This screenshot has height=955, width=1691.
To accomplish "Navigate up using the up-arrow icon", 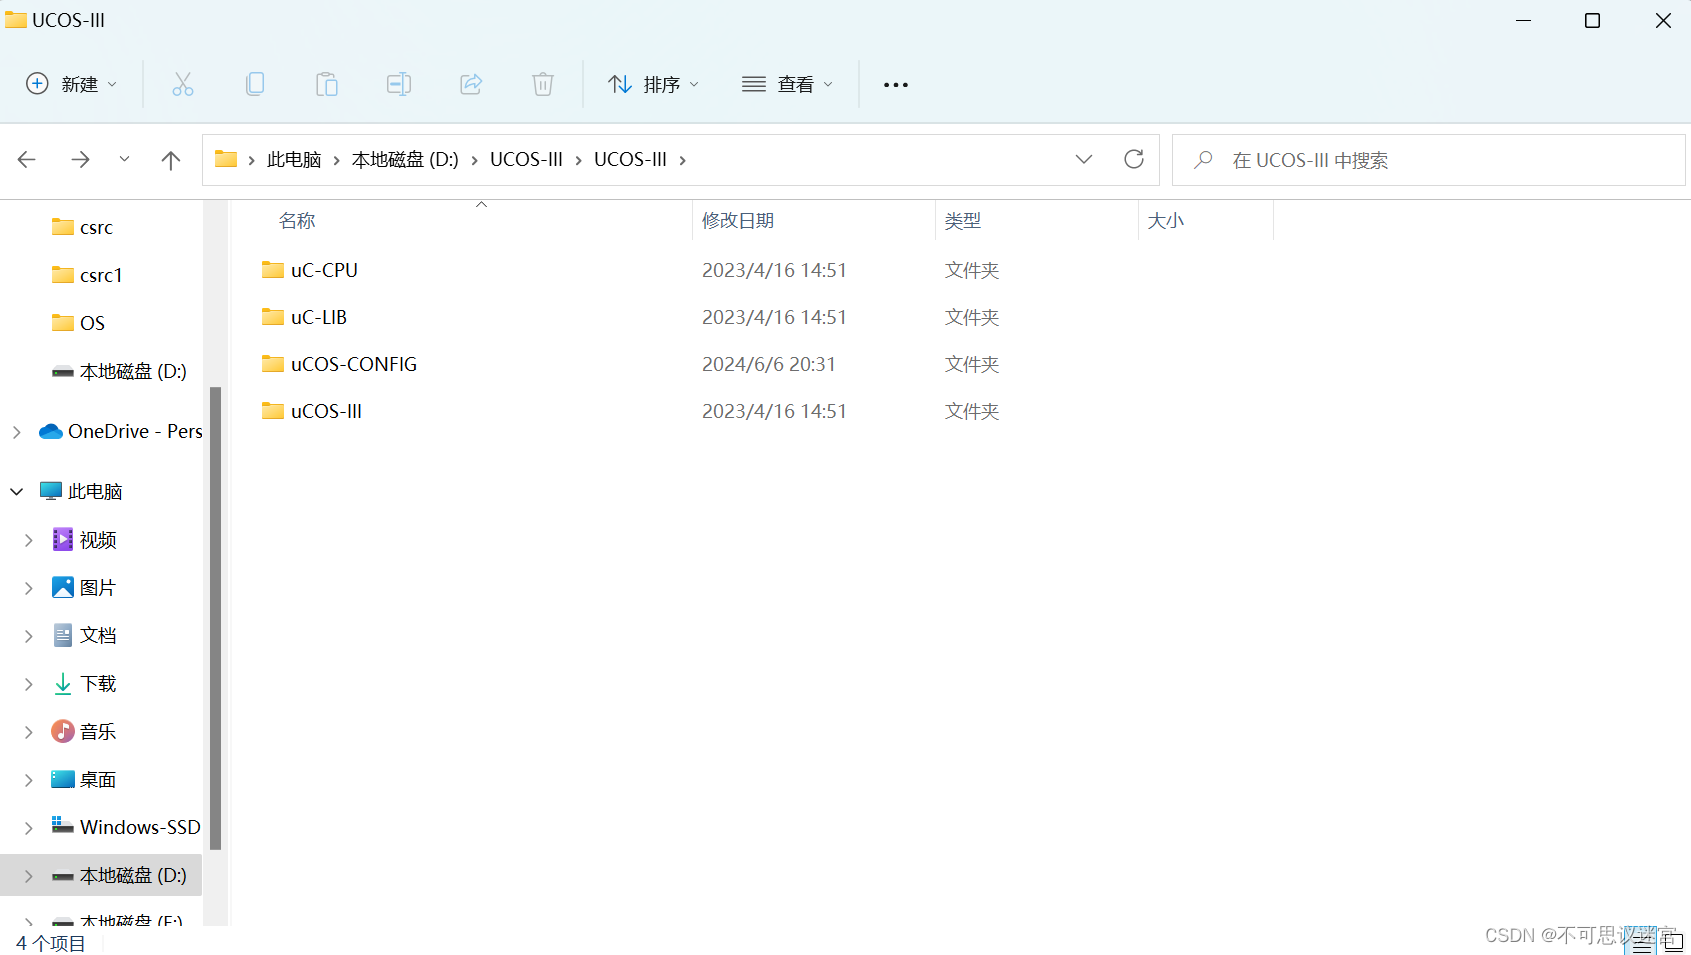I will pyautogui.click(x=170, y=159).
